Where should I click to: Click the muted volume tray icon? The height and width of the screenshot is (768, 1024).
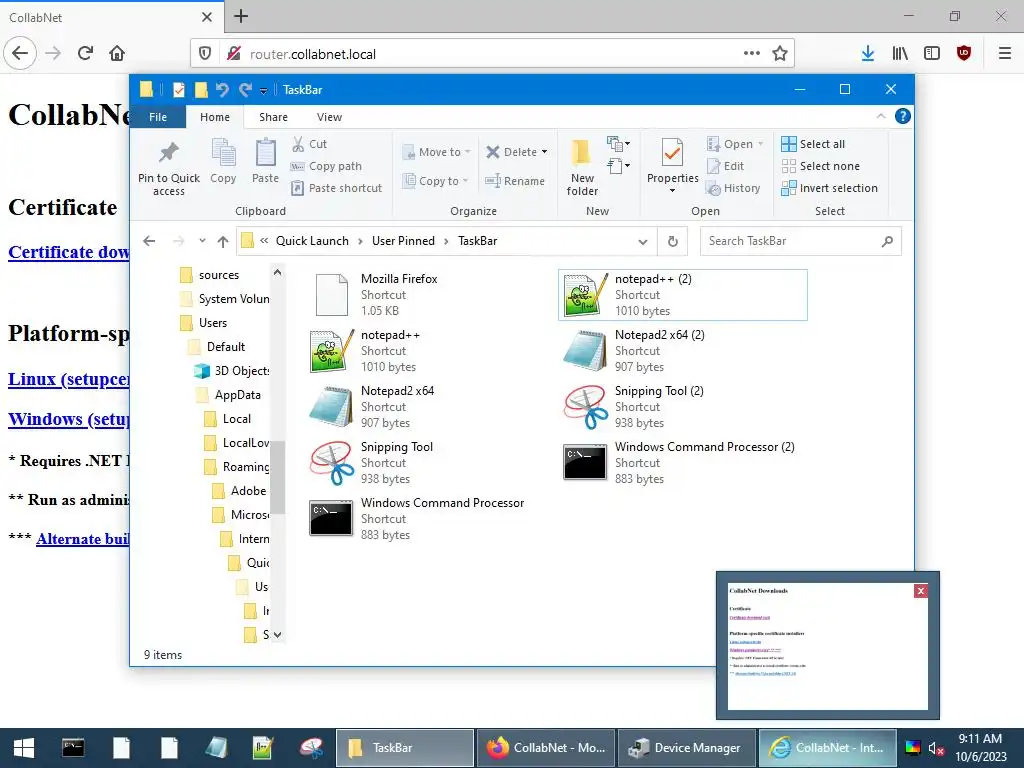[936, 748]
